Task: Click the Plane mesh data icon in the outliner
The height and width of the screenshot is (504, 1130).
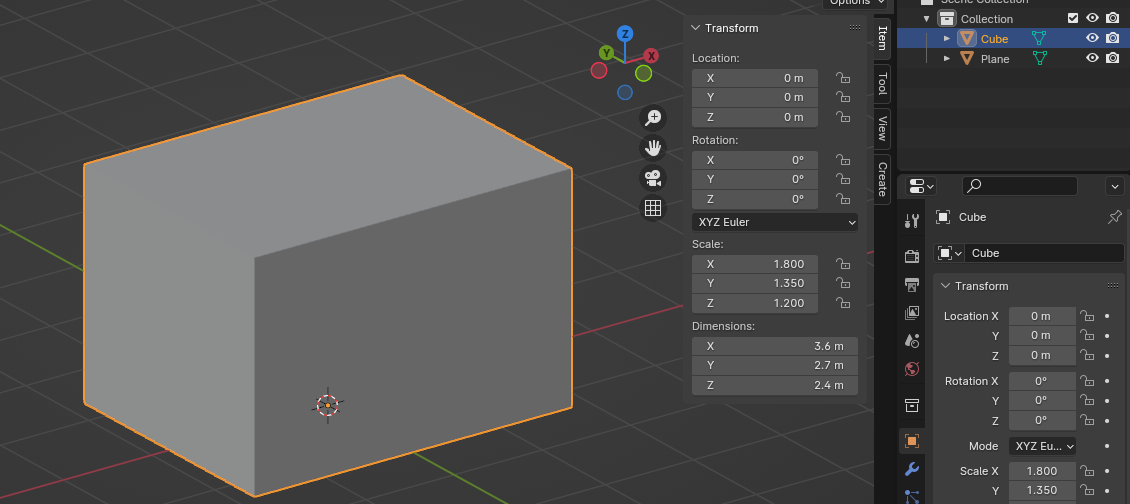Action: click(x=1038, y=58)
